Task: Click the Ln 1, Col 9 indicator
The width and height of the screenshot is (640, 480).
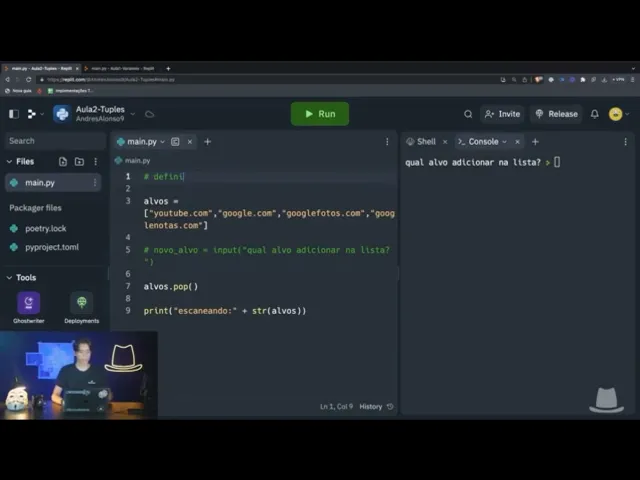Action: click(336, 407)
